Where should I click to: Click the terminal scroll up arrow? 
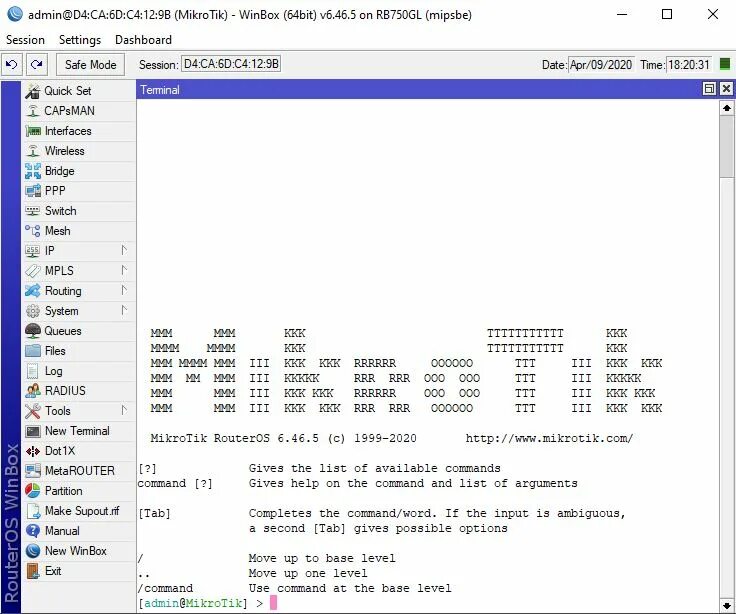(727, 108)
